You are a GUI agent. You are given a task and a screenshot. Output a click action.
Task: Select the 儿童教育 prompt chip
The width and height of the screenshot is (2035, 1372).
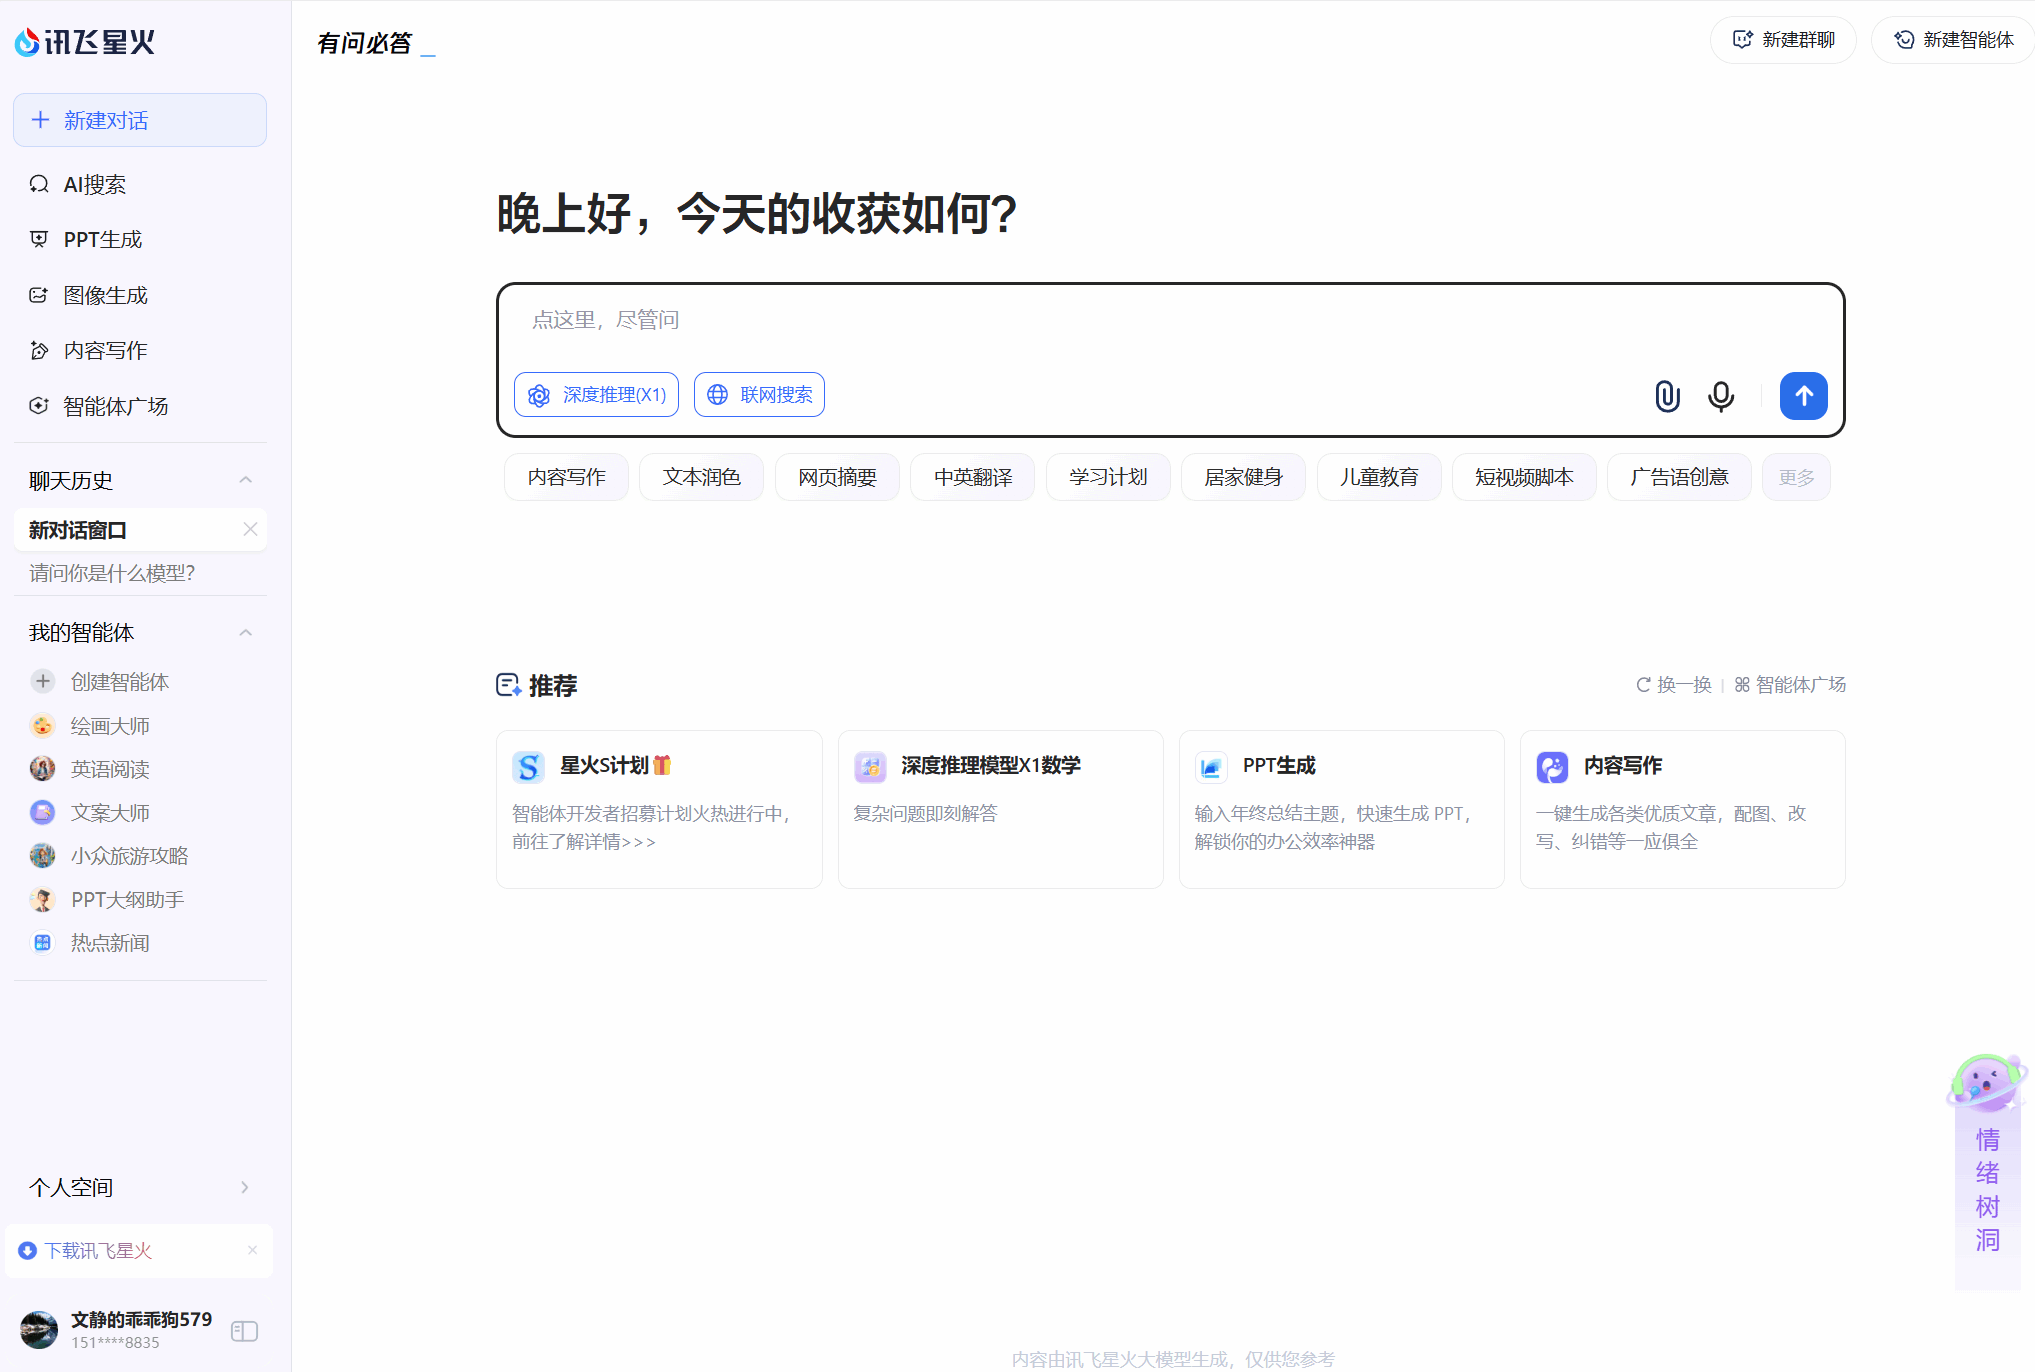(1379, 477)
